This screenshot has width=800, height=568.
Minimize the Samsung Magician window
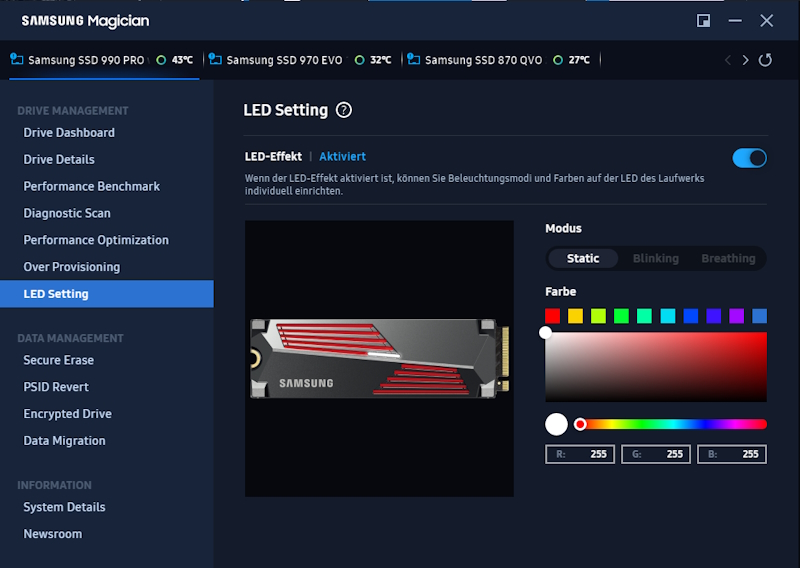[x=735, y=20]
